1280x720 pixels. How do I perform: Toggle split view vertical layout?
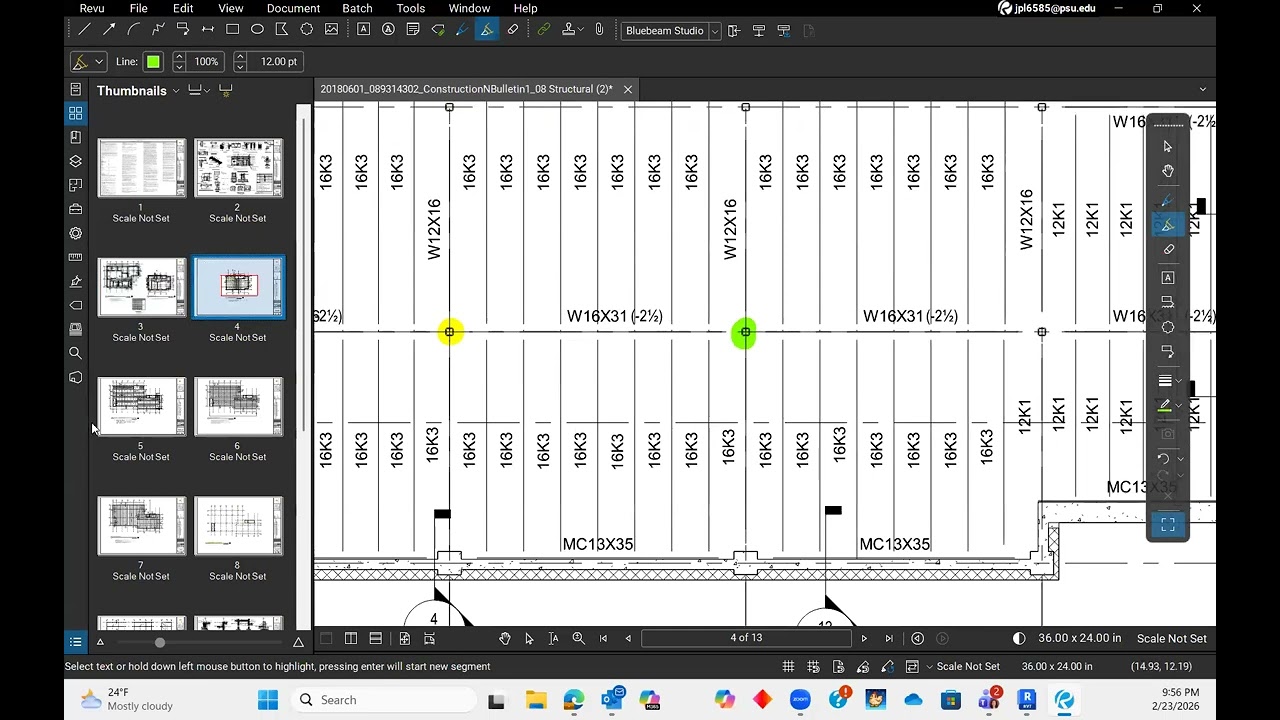pyautogui.click(x=351, y=638)
